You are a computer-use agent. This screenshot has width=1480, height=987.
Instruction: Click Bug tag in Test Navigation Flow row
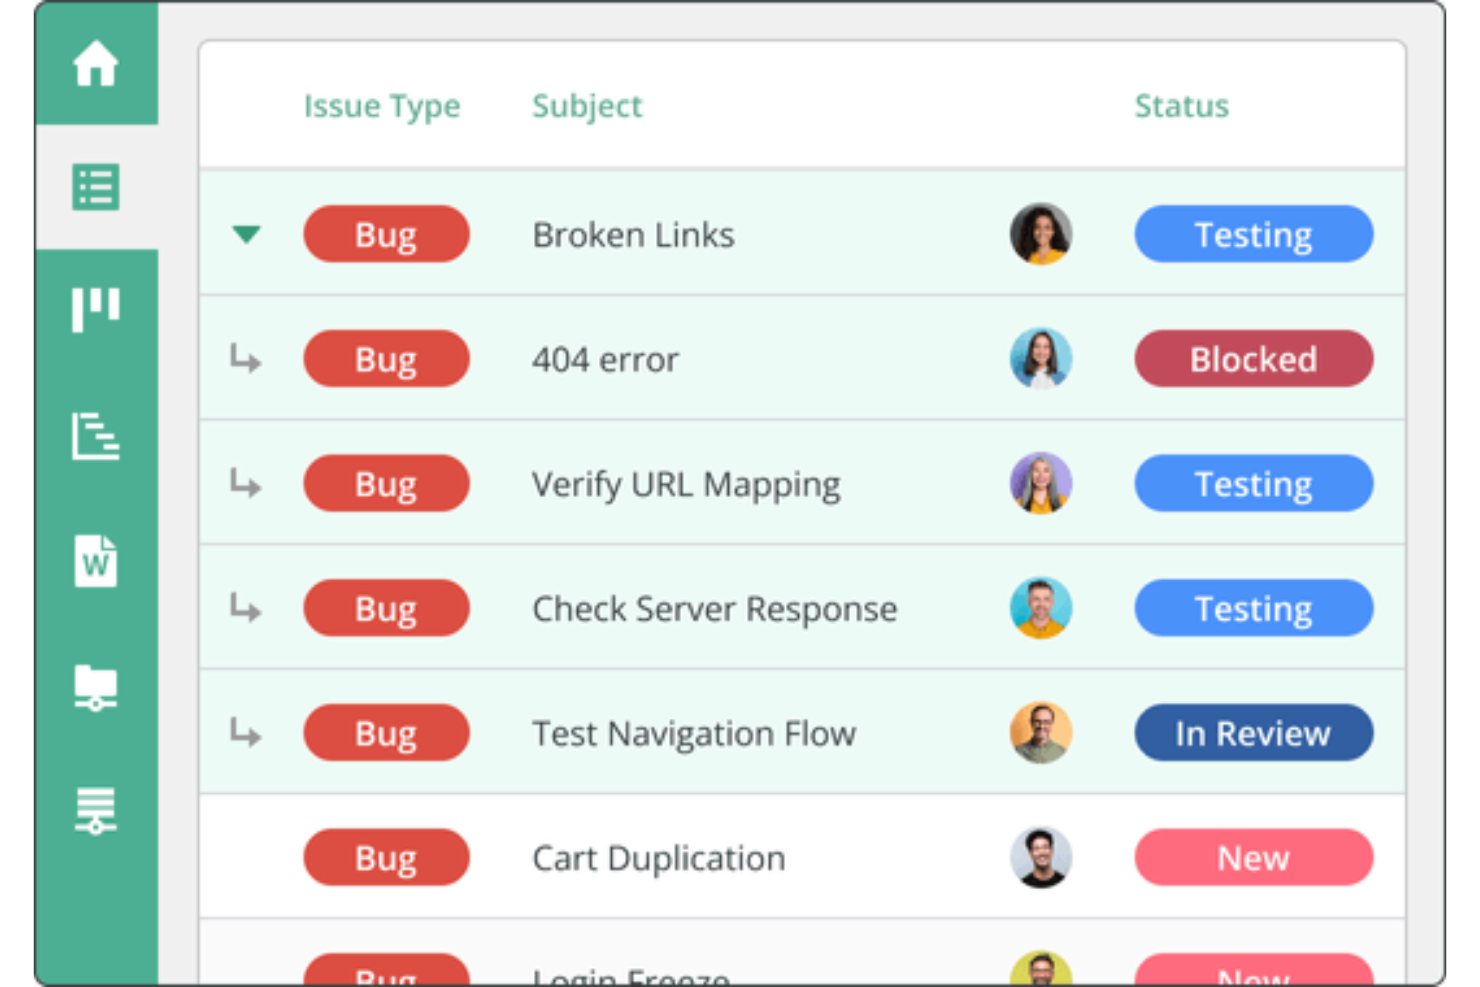tap(386, 733)
